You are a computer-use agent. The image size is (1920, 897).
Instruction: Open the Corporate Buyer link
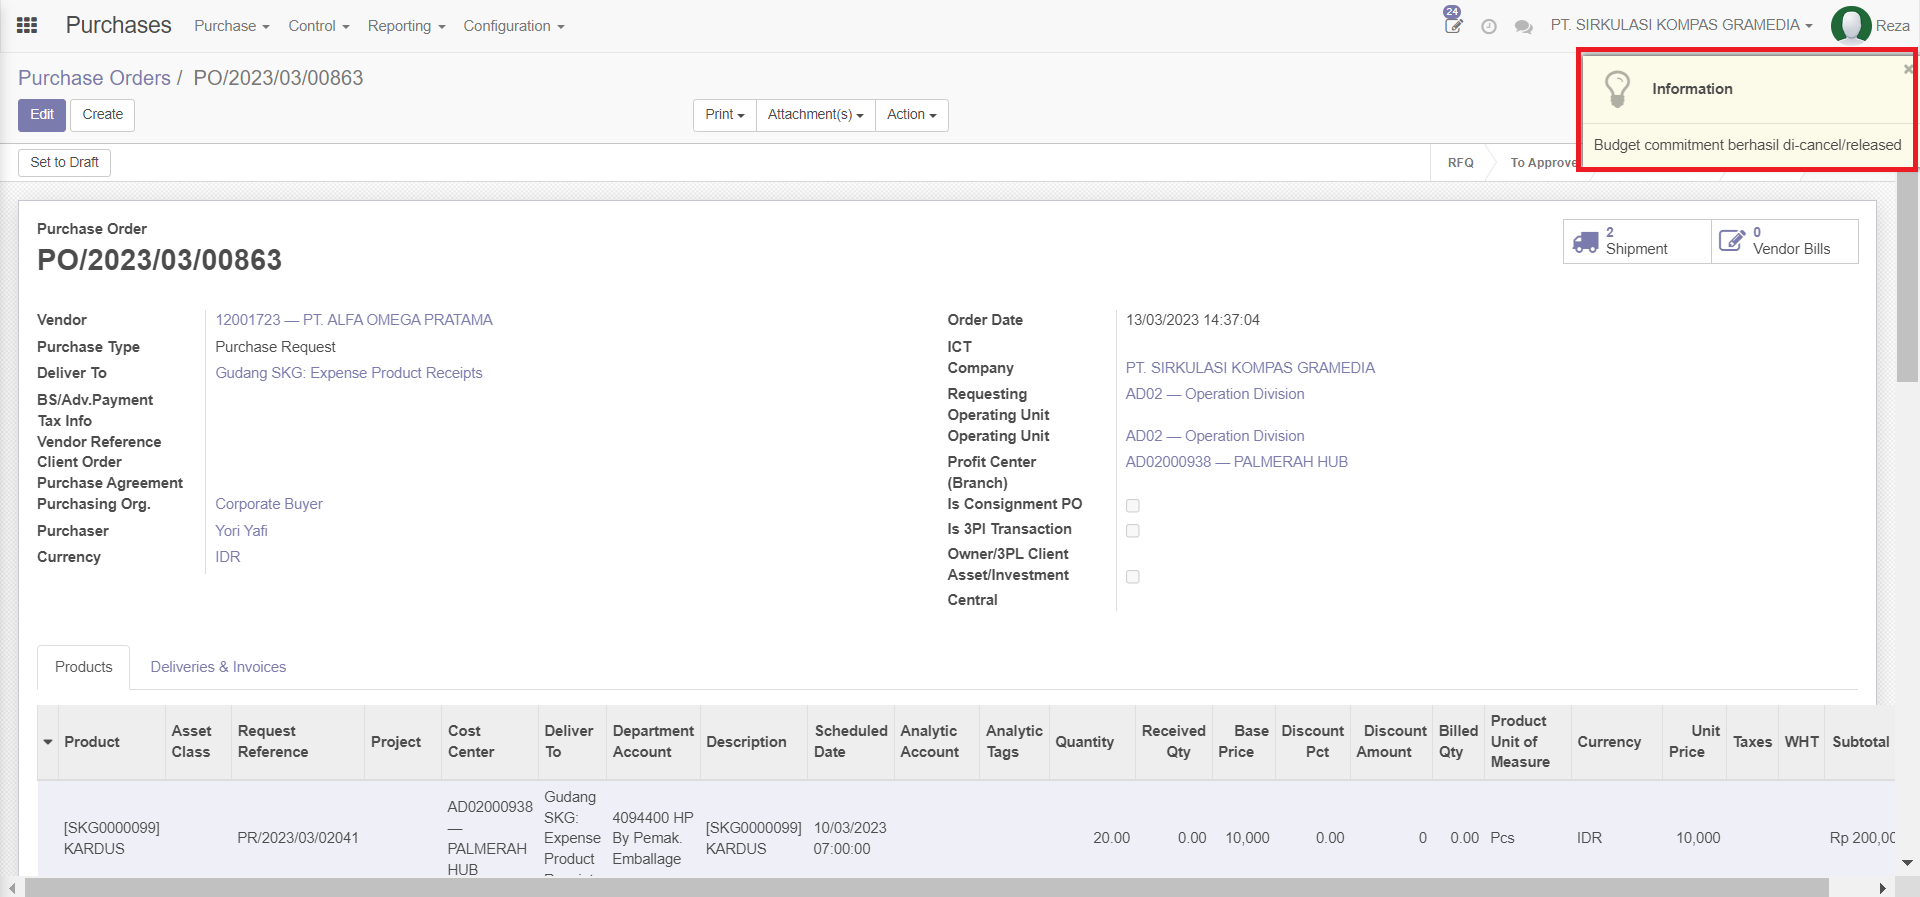269,504
